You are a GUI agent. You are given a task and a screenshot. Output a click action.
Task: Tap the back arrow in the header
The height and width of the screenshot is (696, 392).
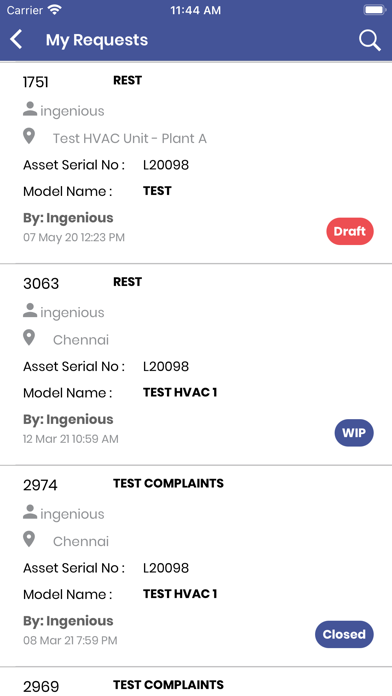pyautogui.click(x=16, y=40)
